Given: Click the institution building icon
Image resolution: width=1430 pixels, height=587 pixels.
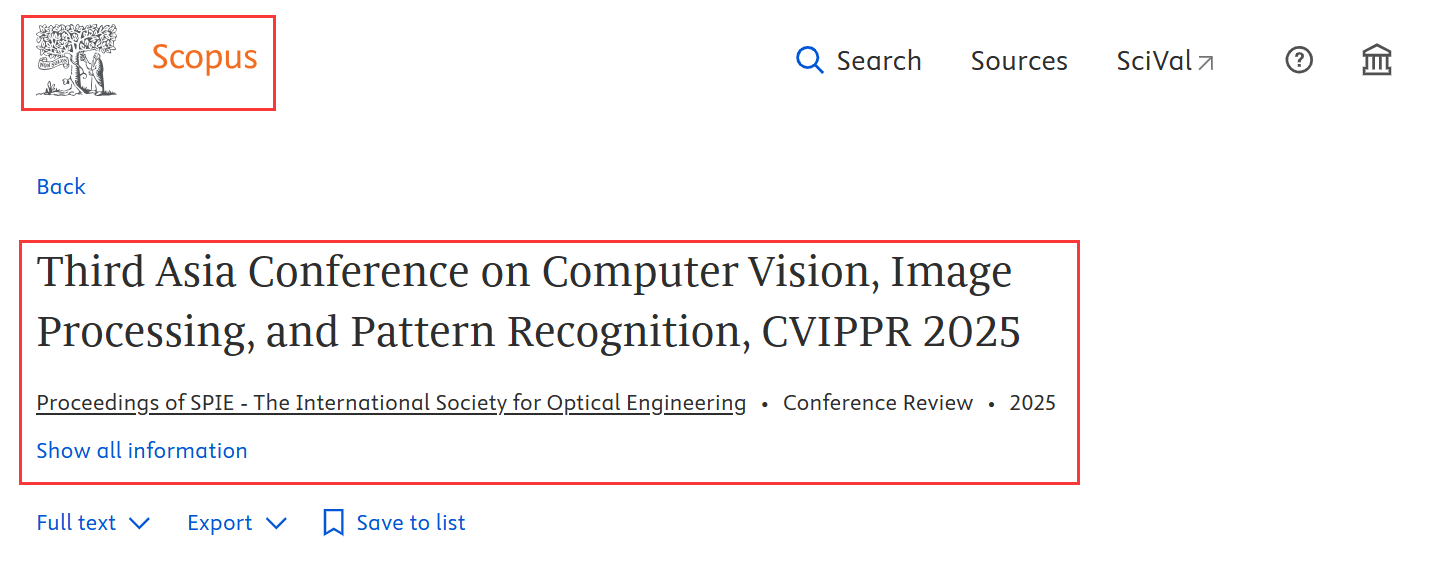Looking at the screenshot, I should pos(1377,61).
